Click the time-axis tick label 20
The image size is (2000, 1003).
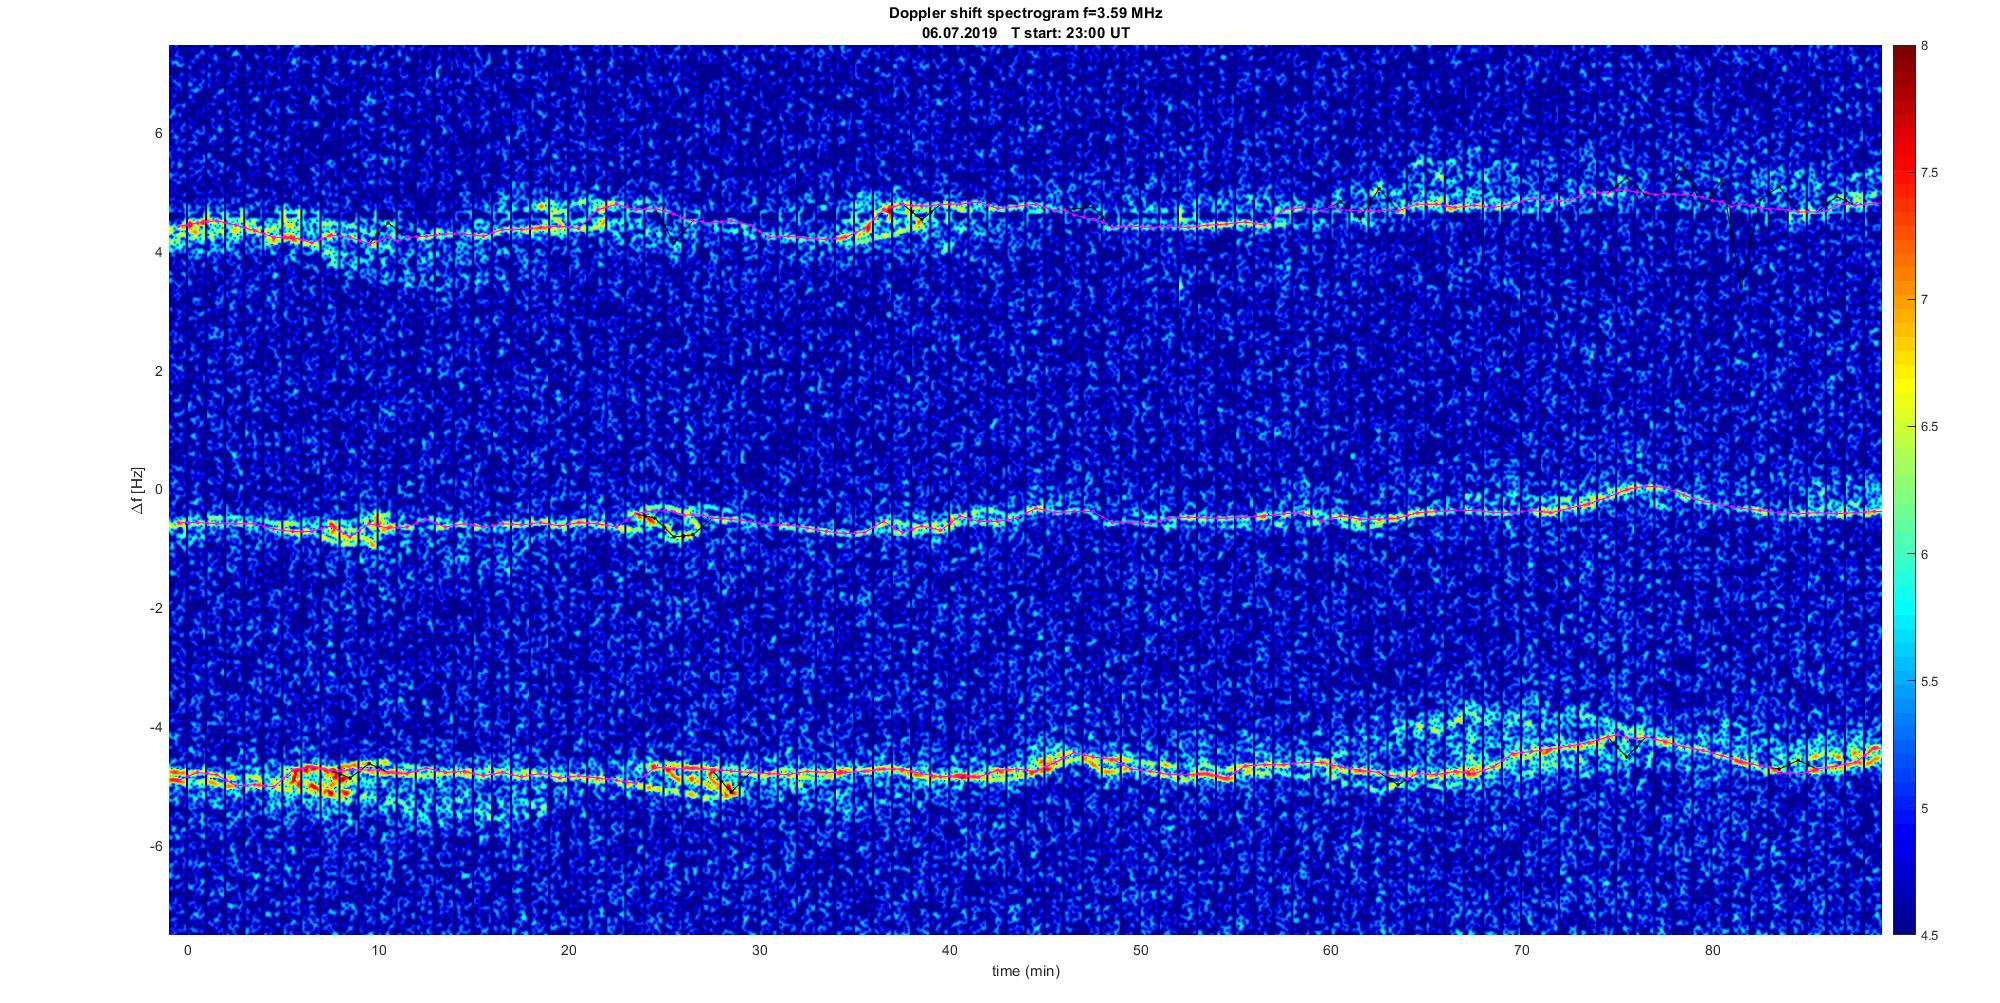tap(568, 950)
